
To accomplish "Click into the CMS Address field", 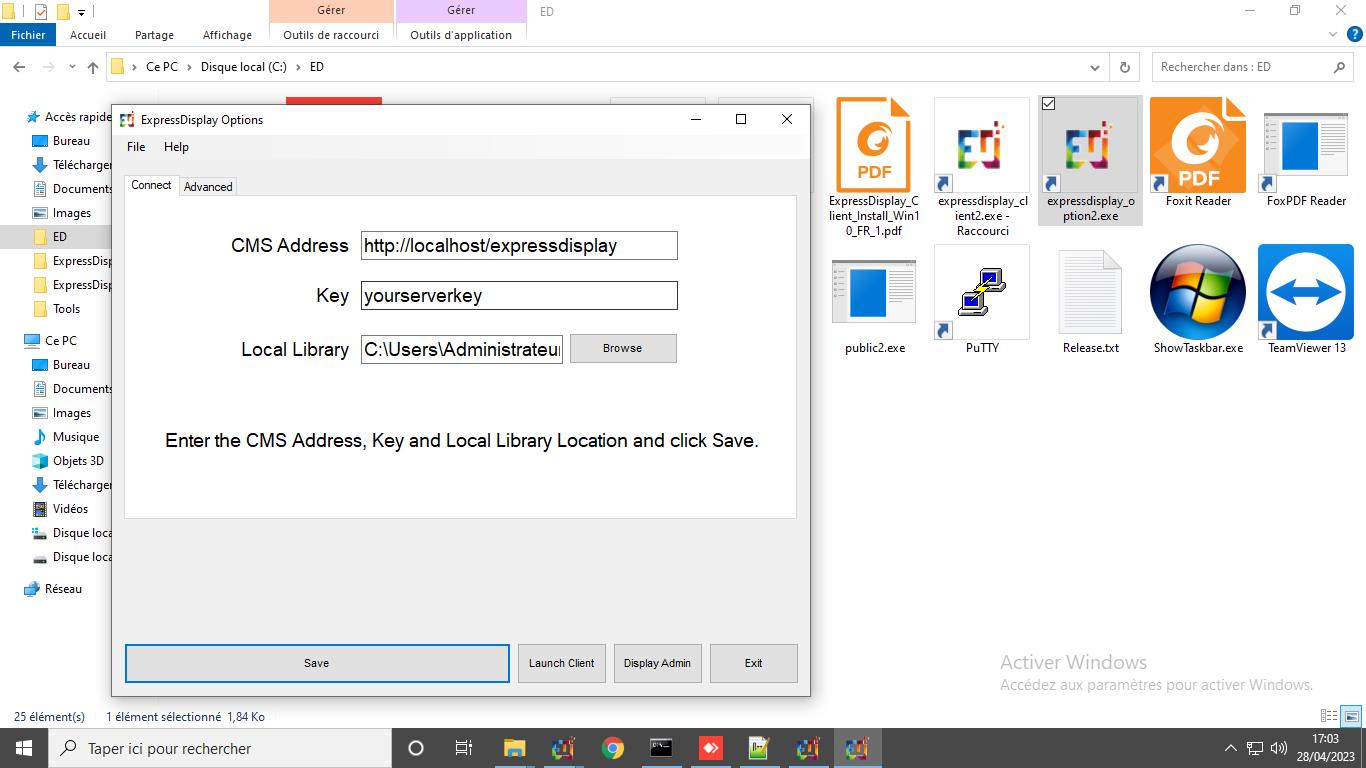I will (x=518, y=246).
